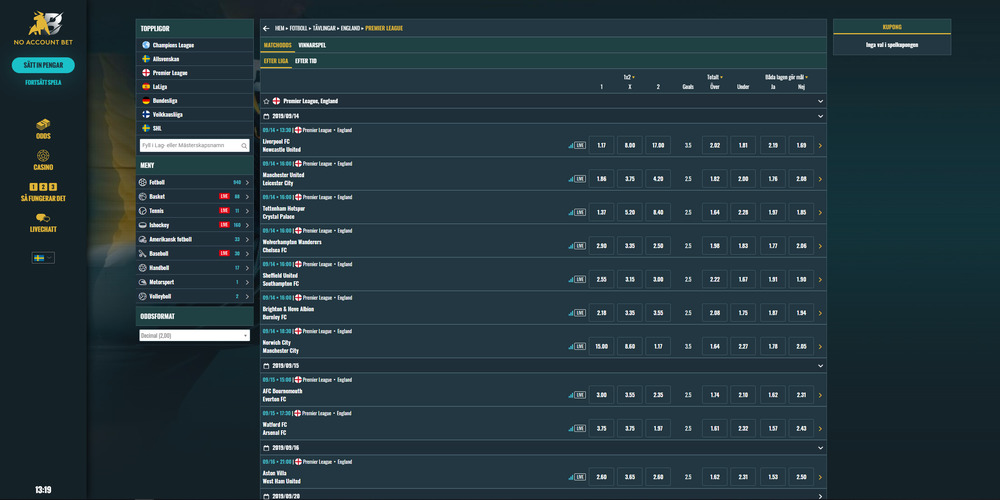Select Champions League in Toppligor
The height and width of the screenshot is (500, 1000).
click(195, 45)
